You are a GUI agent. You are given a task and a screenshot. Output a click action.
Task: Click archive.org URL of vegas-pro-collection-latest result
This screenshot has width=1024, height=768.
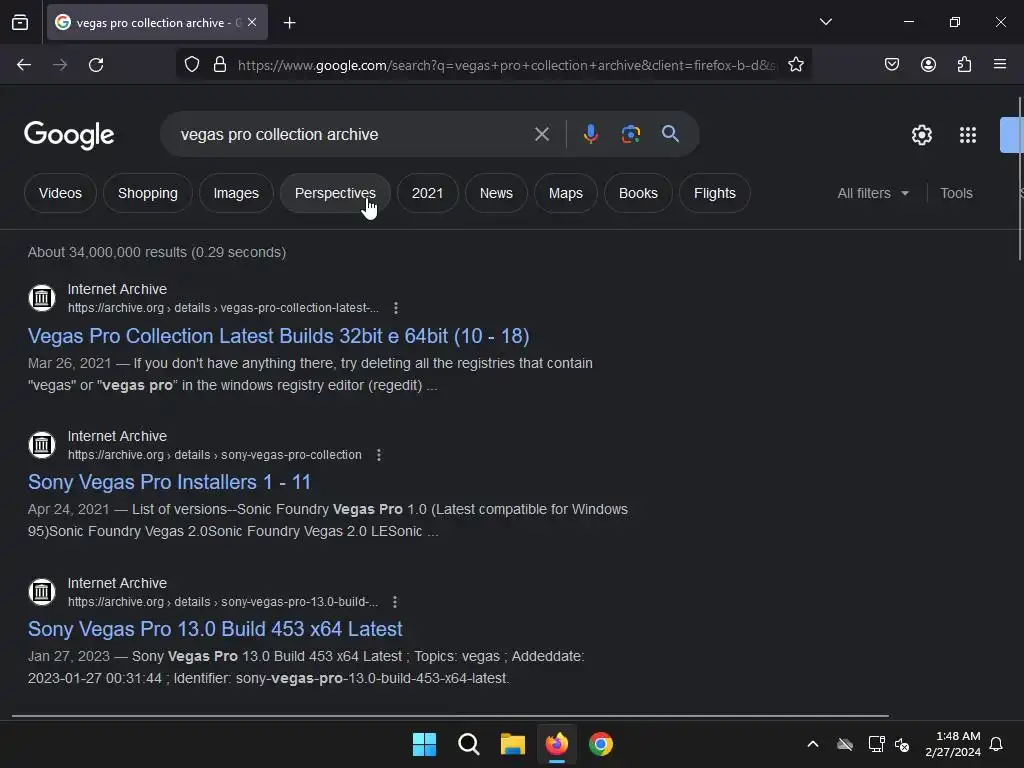coord(223,308)
